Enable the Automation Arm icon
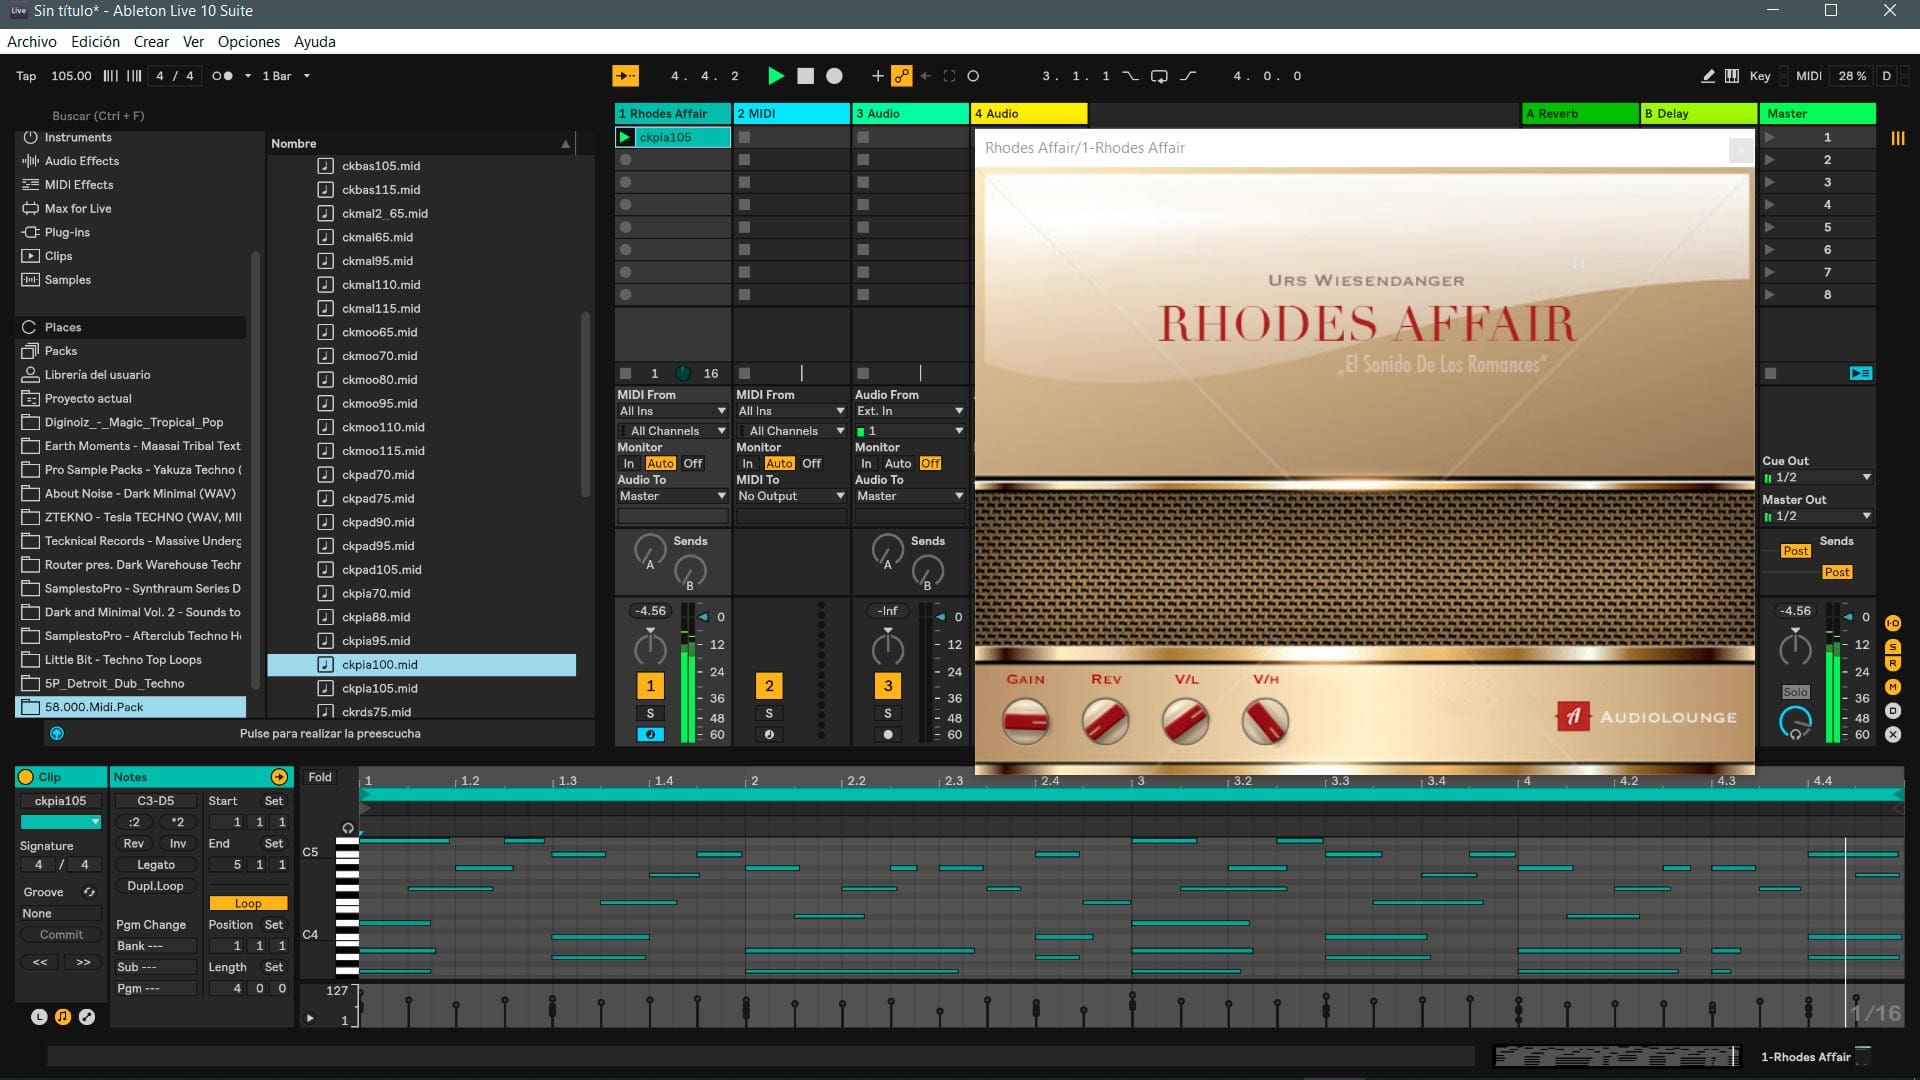Screen dimensions: 1920x1080 click(x=902, y=76)
